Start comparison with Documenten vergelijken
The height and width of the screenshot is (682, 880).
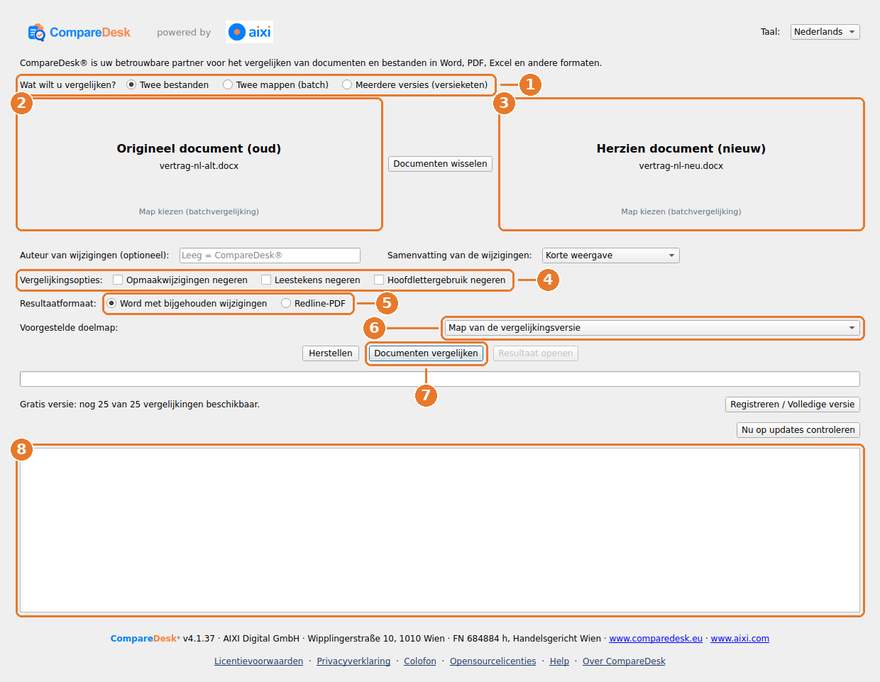point(426,353)
